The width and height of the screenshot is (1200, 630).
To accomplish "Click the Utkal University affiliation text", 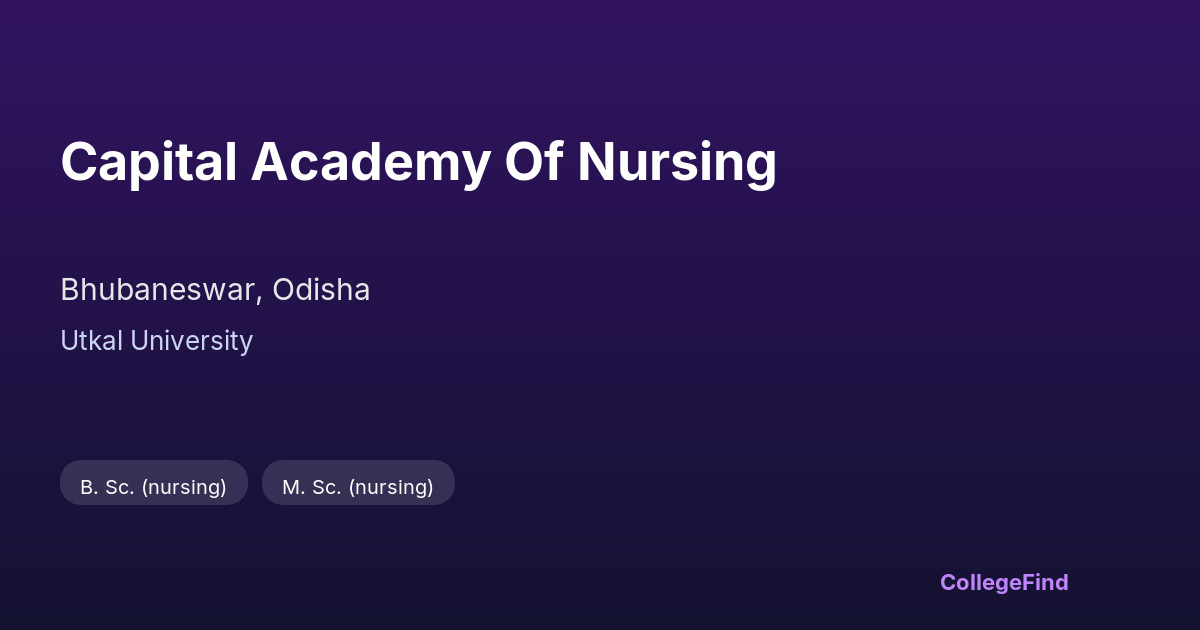I will pos(156,341).
